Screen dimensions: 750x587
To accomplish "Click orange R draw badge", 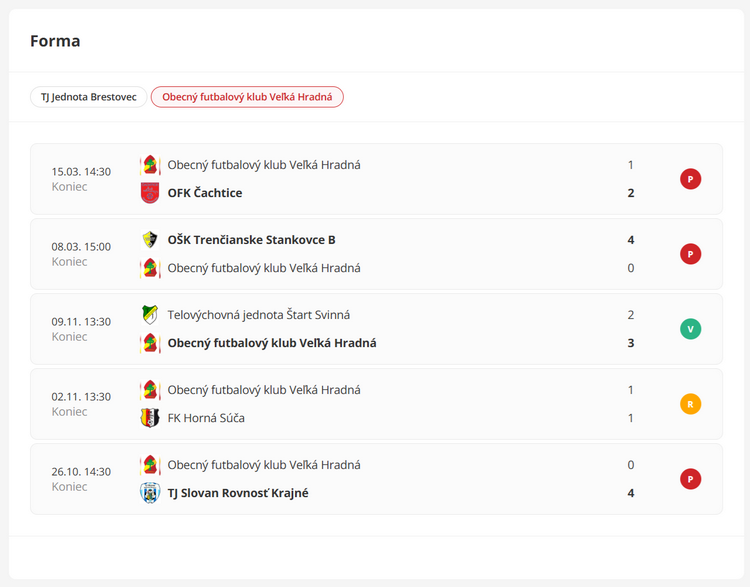I will click(x=690, y=404).
